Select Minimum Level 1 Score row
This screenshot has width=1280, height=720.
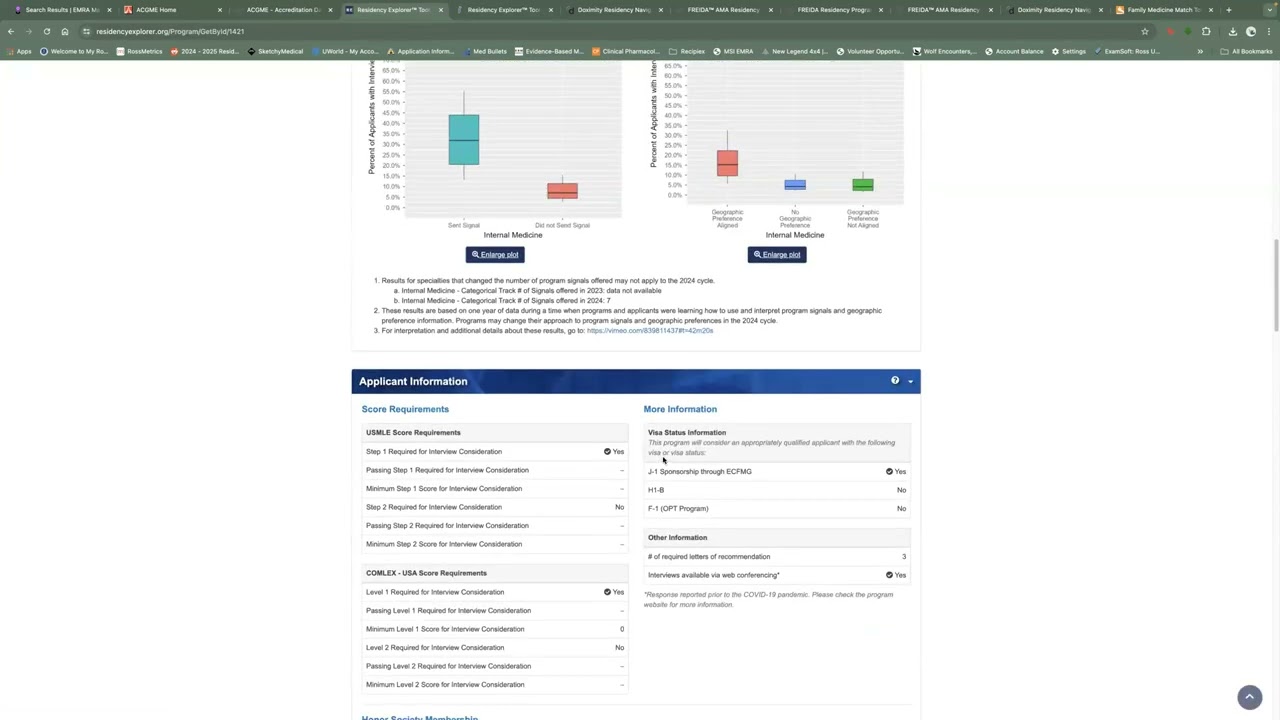[495, 629]
